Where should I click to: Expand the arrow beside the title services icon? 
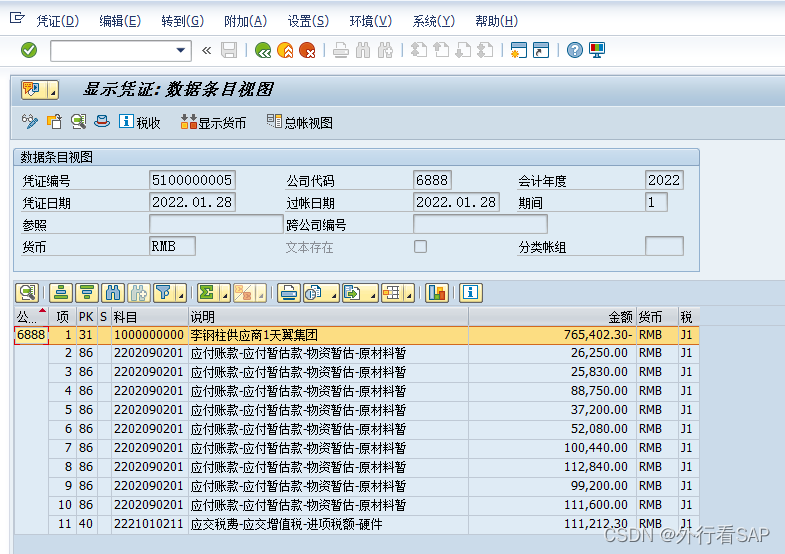[53, 90]
